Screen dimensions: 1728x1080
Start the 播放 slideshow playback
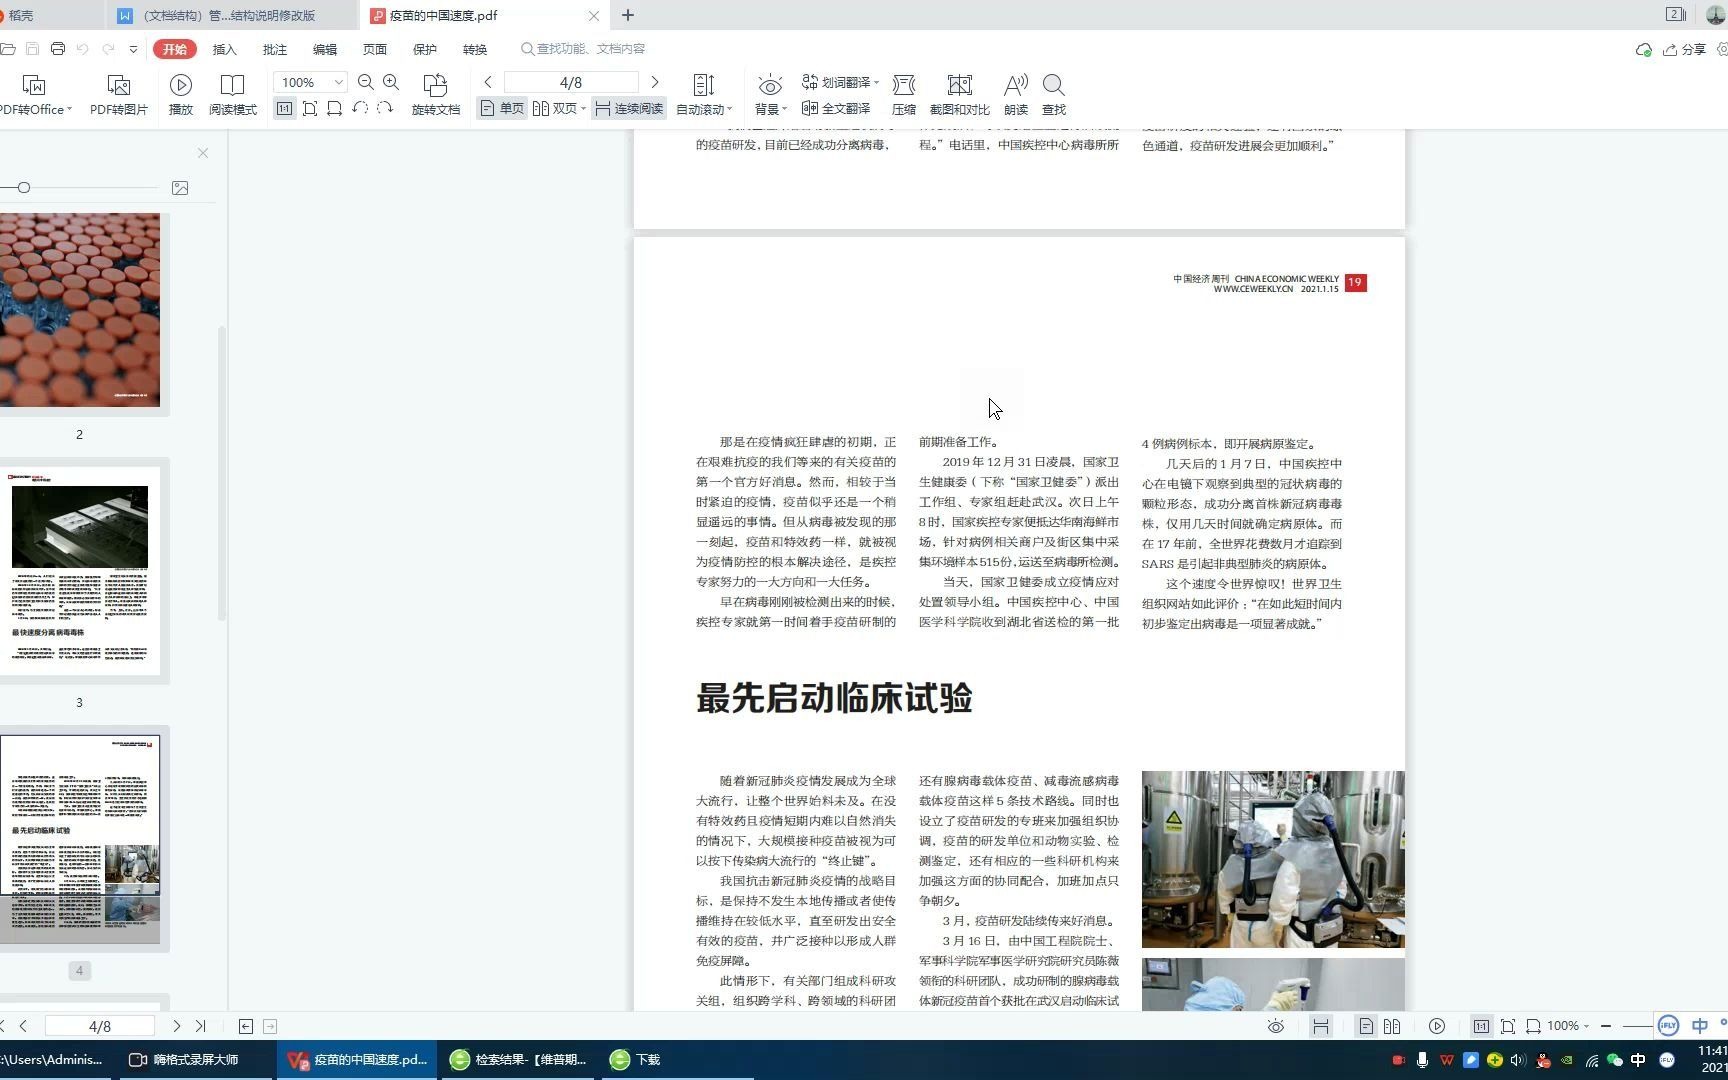(x=180, y=94)
